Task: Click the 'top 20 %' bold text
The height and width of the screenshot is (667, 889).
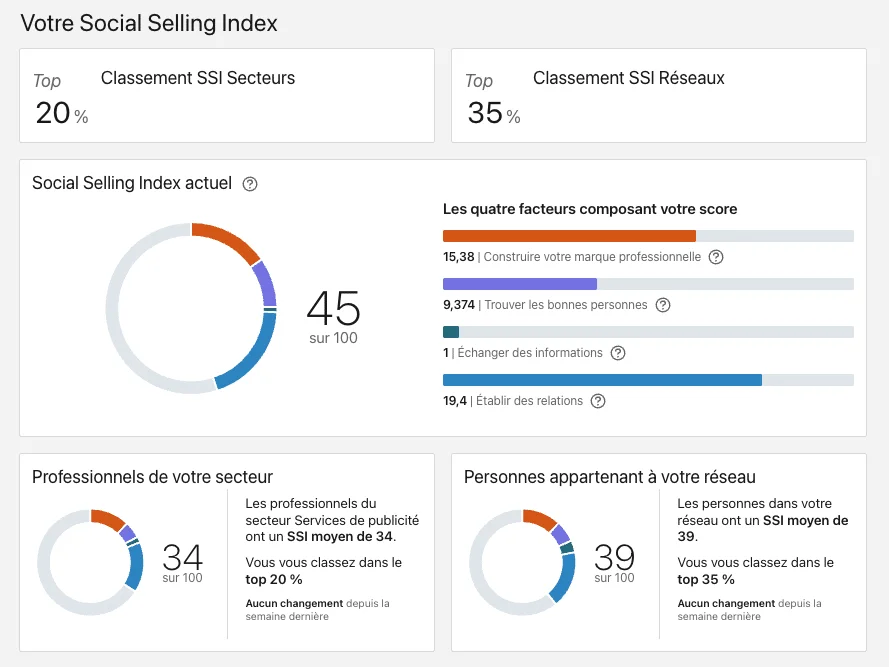Action: point(274,580)
